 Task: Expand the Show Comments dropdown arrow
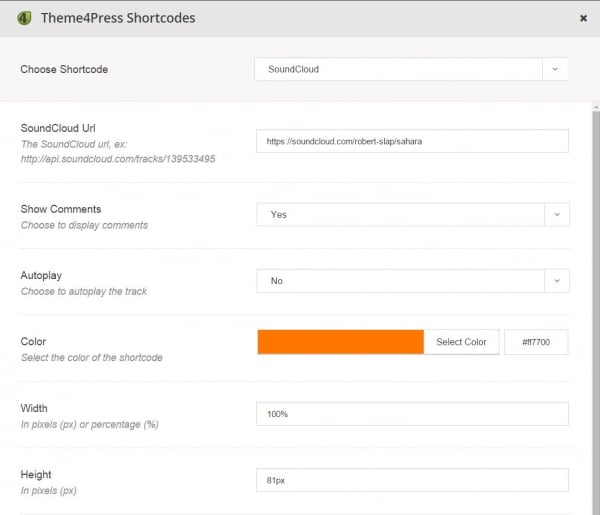tap(557, 215)
